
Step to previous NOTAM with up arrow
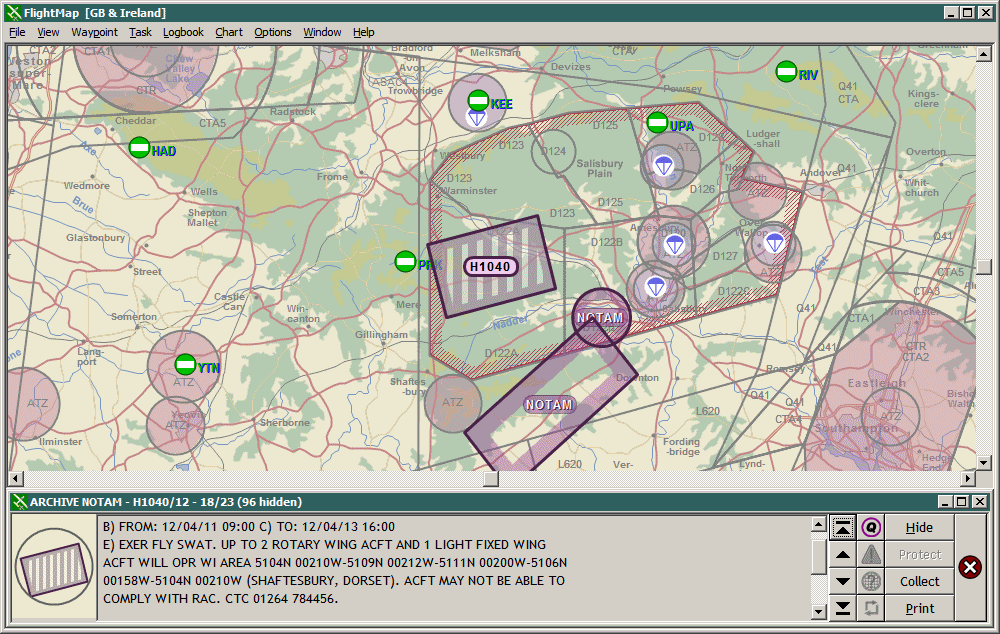[x=843, y=554]
